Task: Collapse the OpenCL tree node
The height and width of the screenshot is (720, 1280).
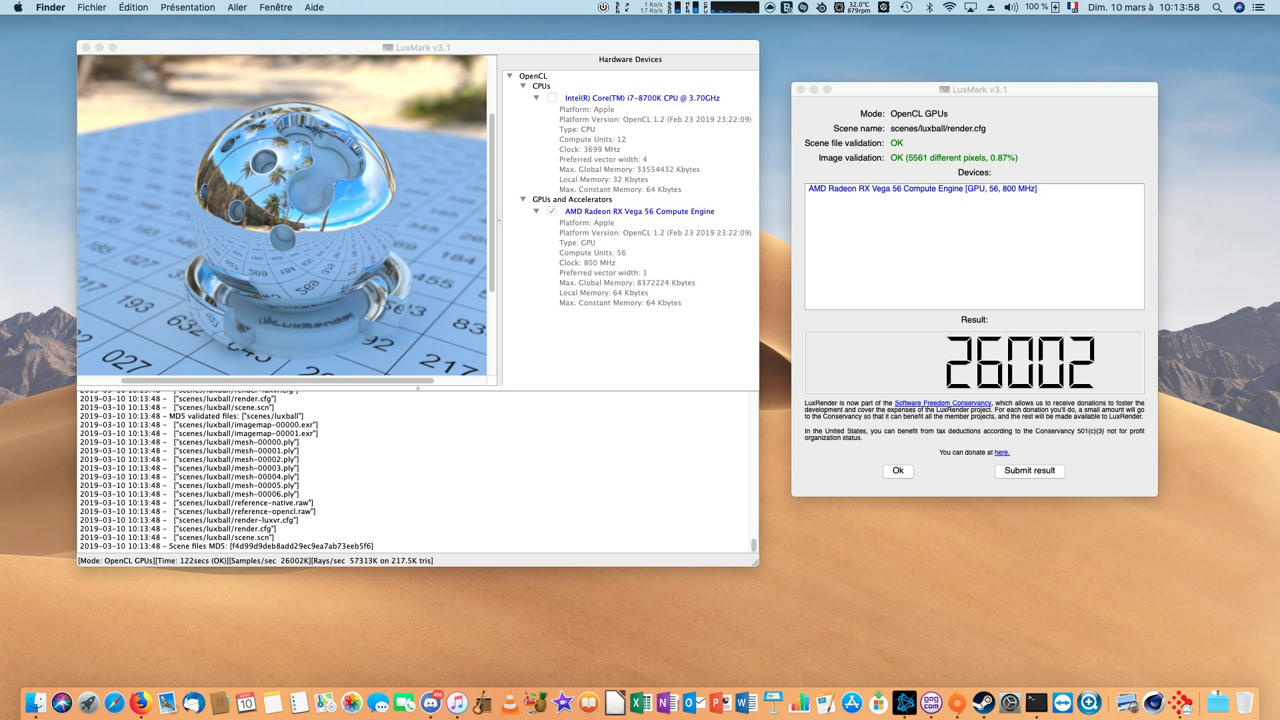Action: (x=510, y=76)
